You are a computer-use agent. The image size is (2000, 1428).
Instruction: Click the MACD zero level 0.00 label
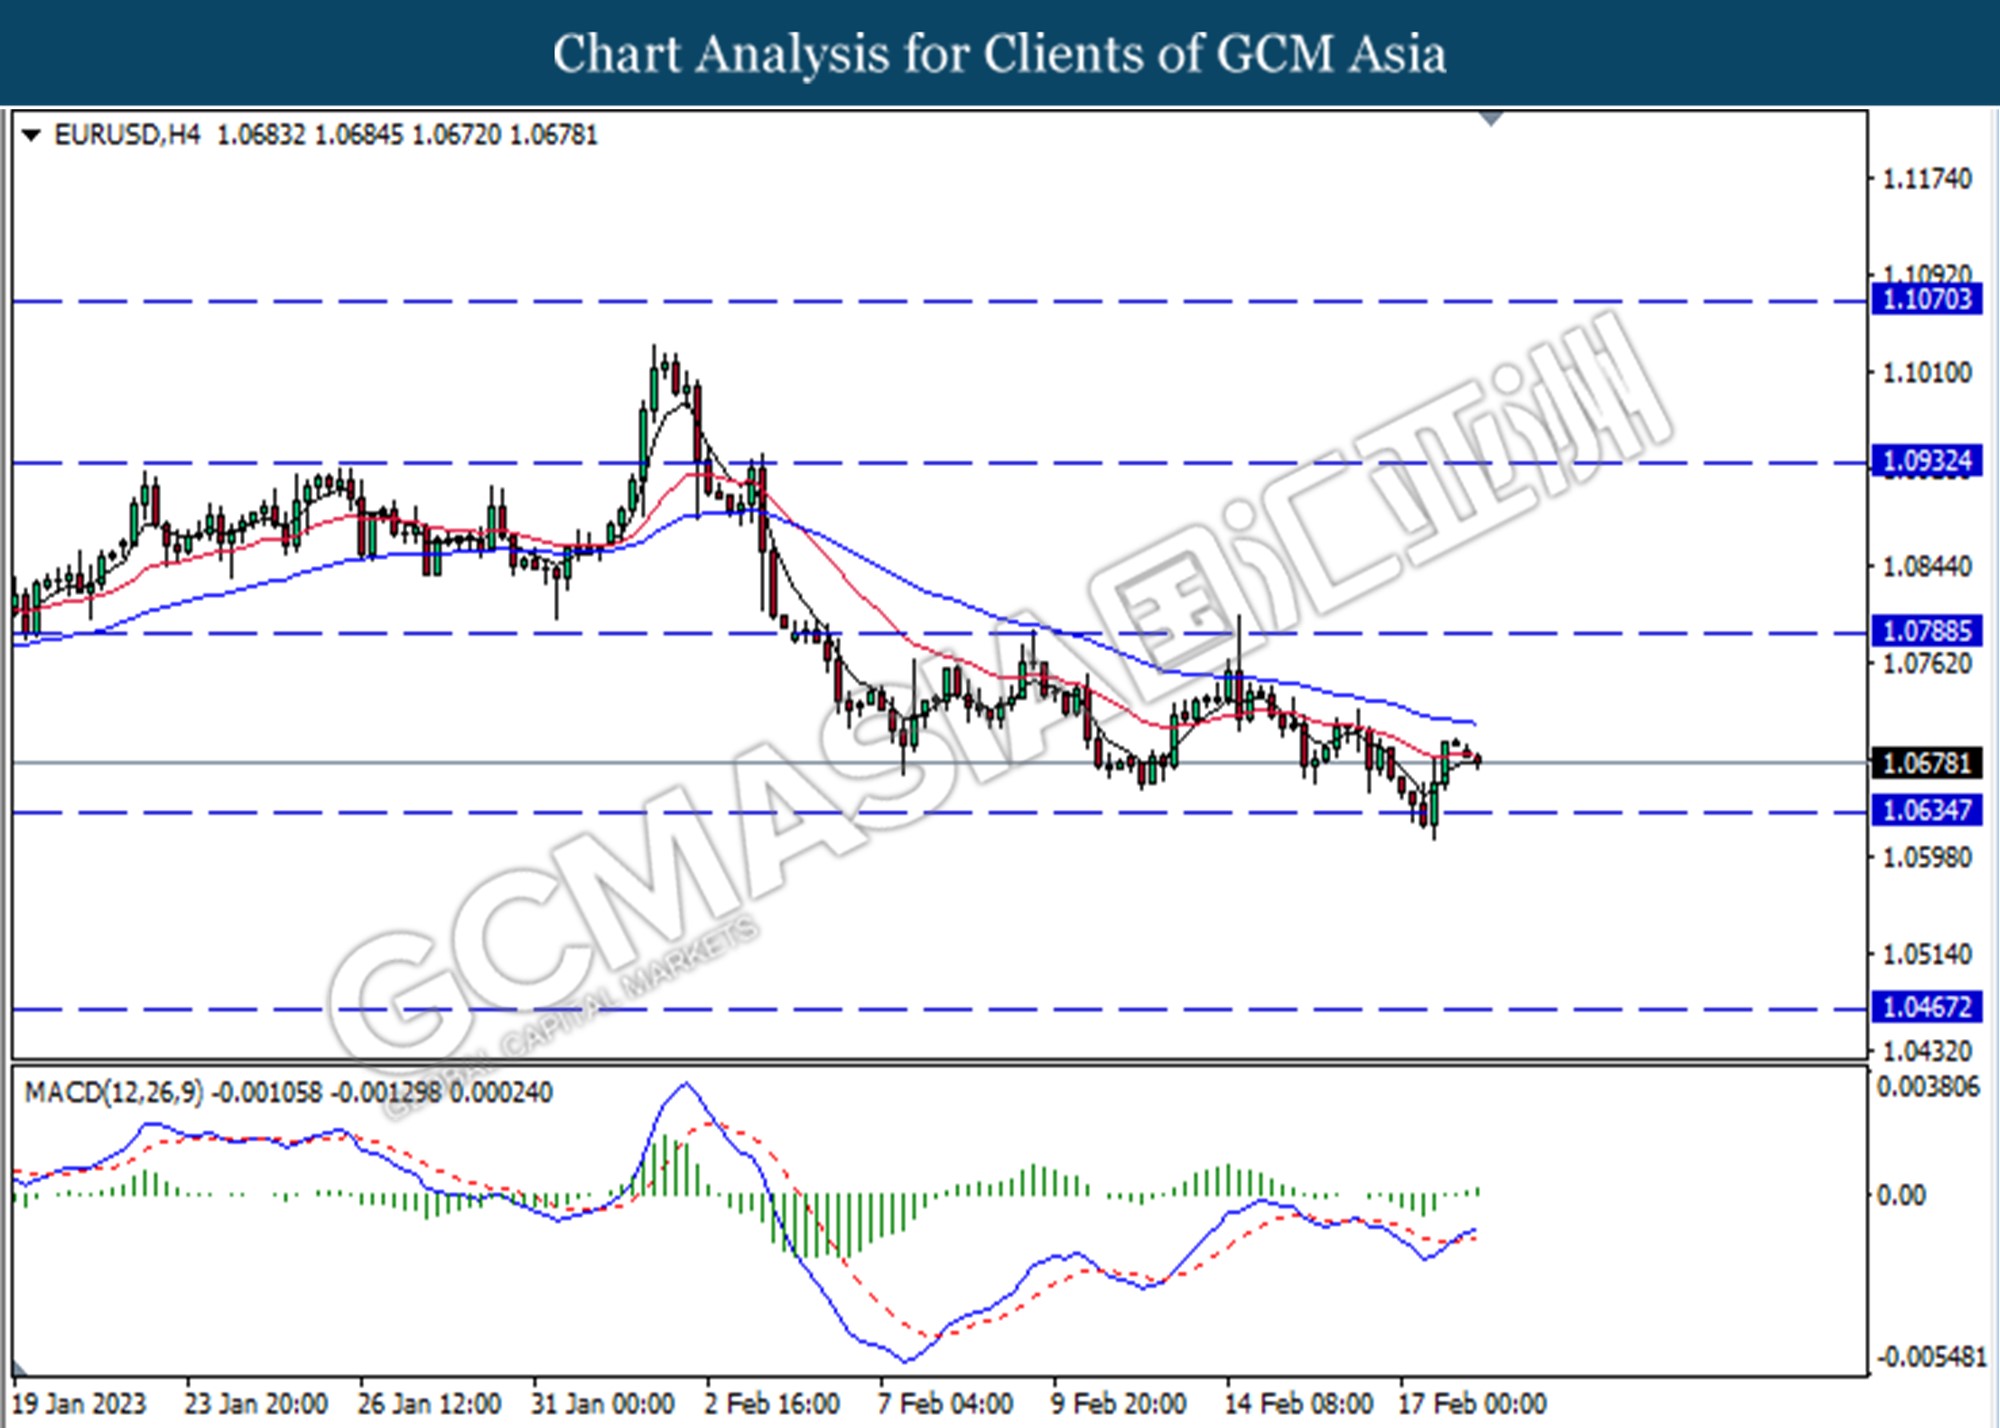pyautogui.click(x=1900, y=1196)
